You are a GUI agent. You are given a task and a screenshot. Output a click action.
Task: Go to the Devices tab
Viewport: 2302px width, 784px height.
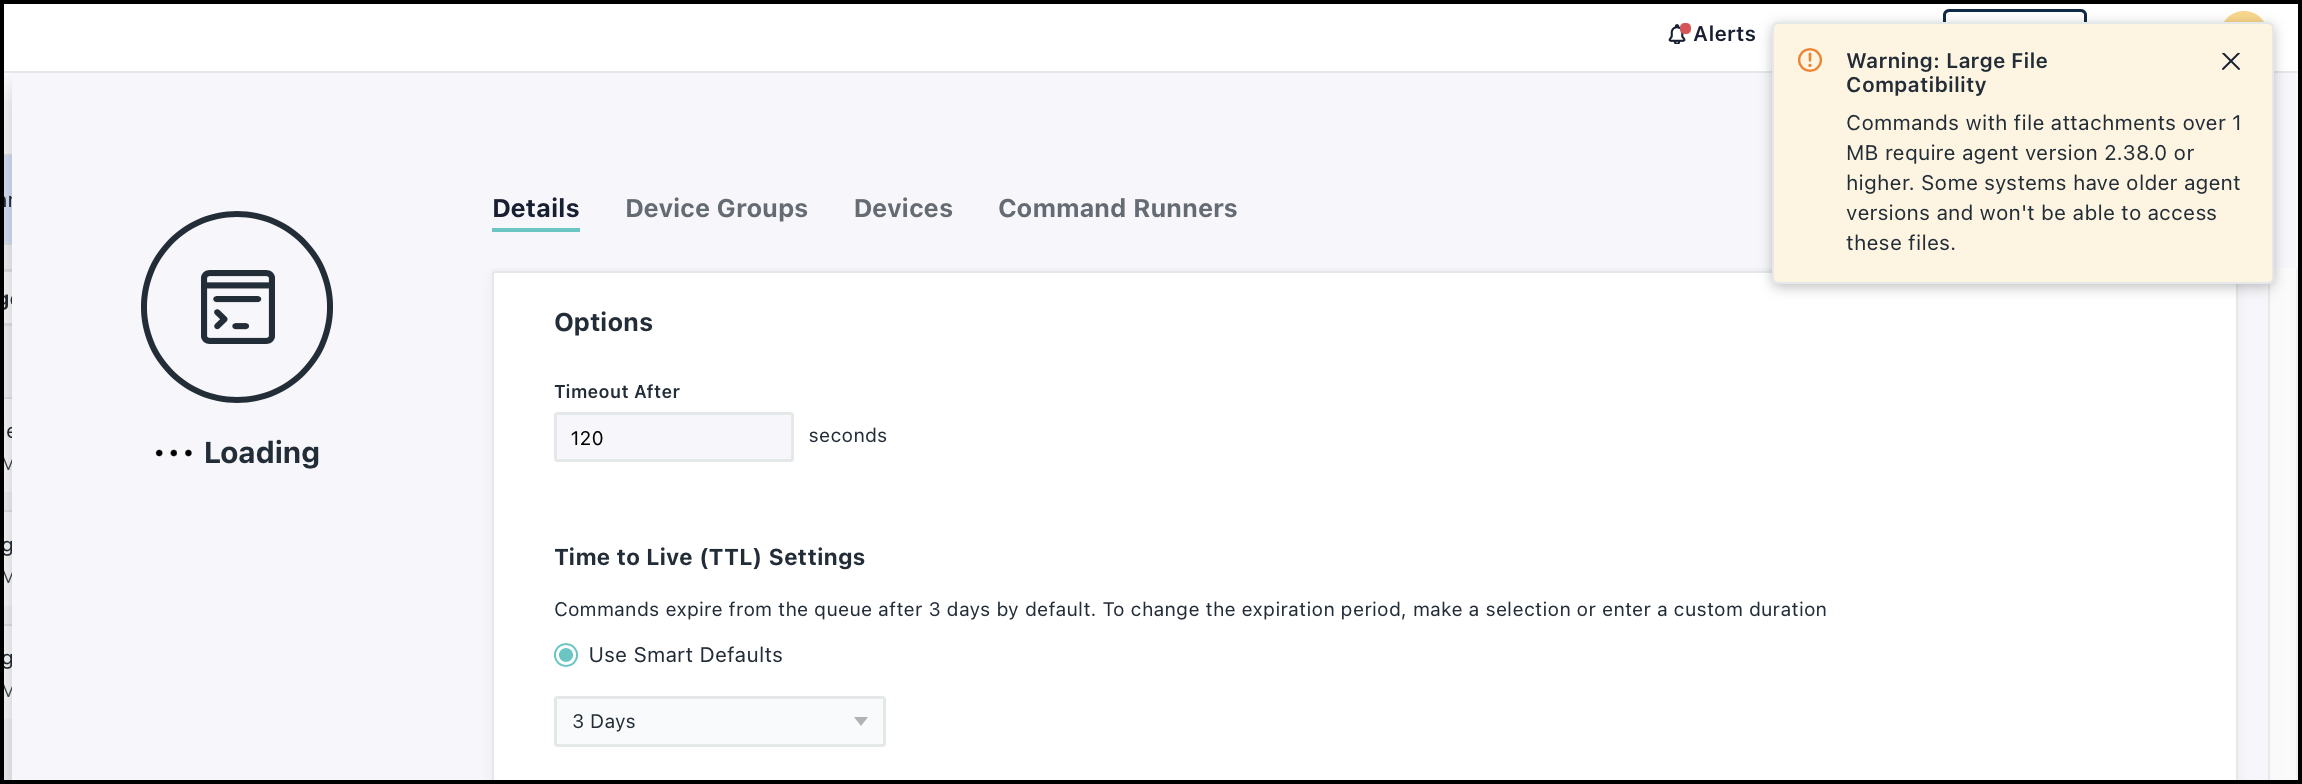coord(902,209)
